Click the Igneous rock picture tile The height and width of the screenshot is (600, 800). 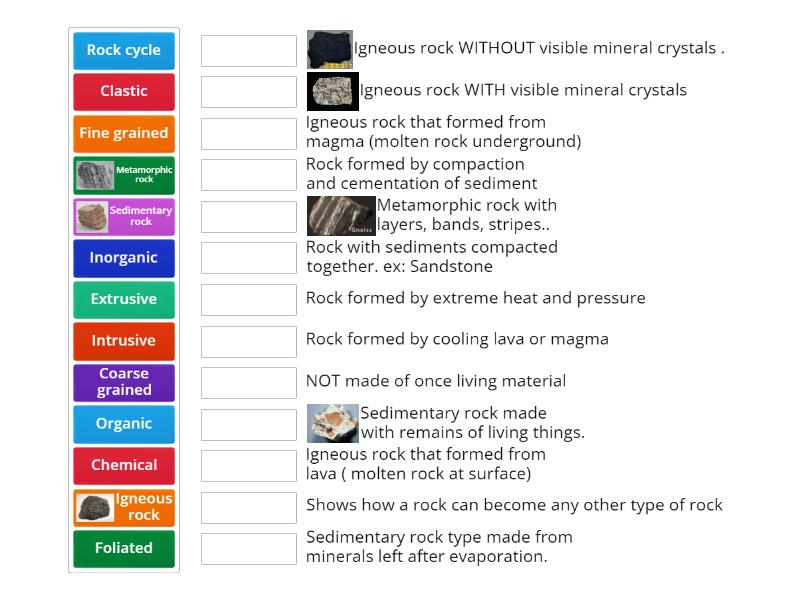tap(123, 507)
